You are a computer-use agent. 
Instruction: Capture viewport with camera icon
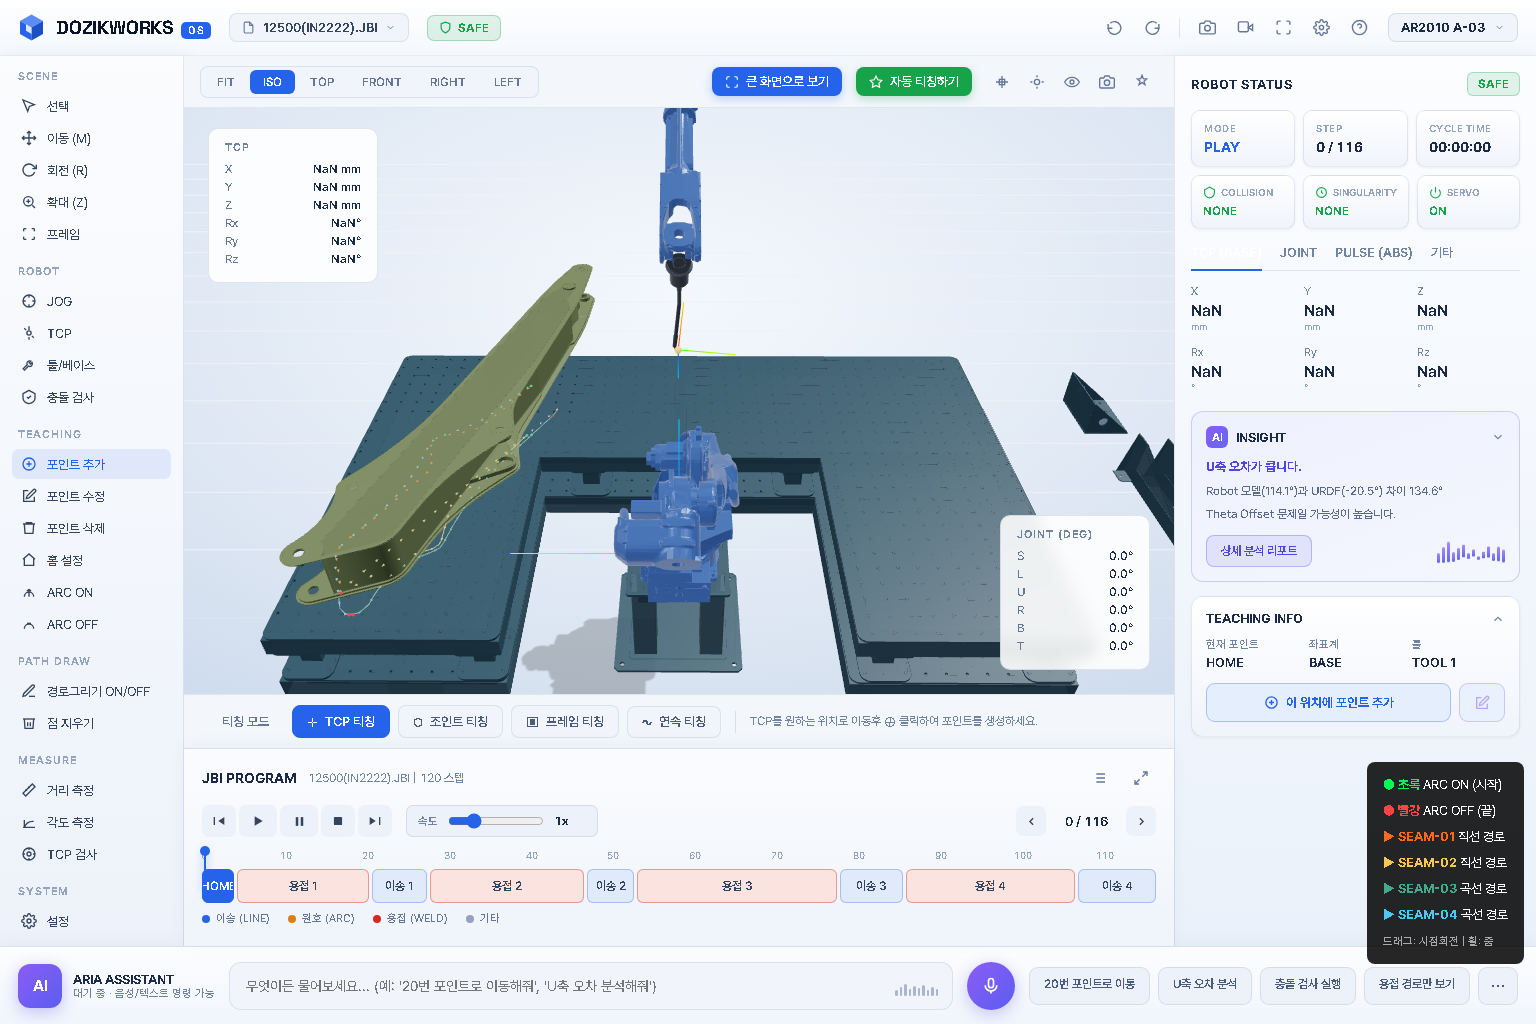click(1107, 82)
